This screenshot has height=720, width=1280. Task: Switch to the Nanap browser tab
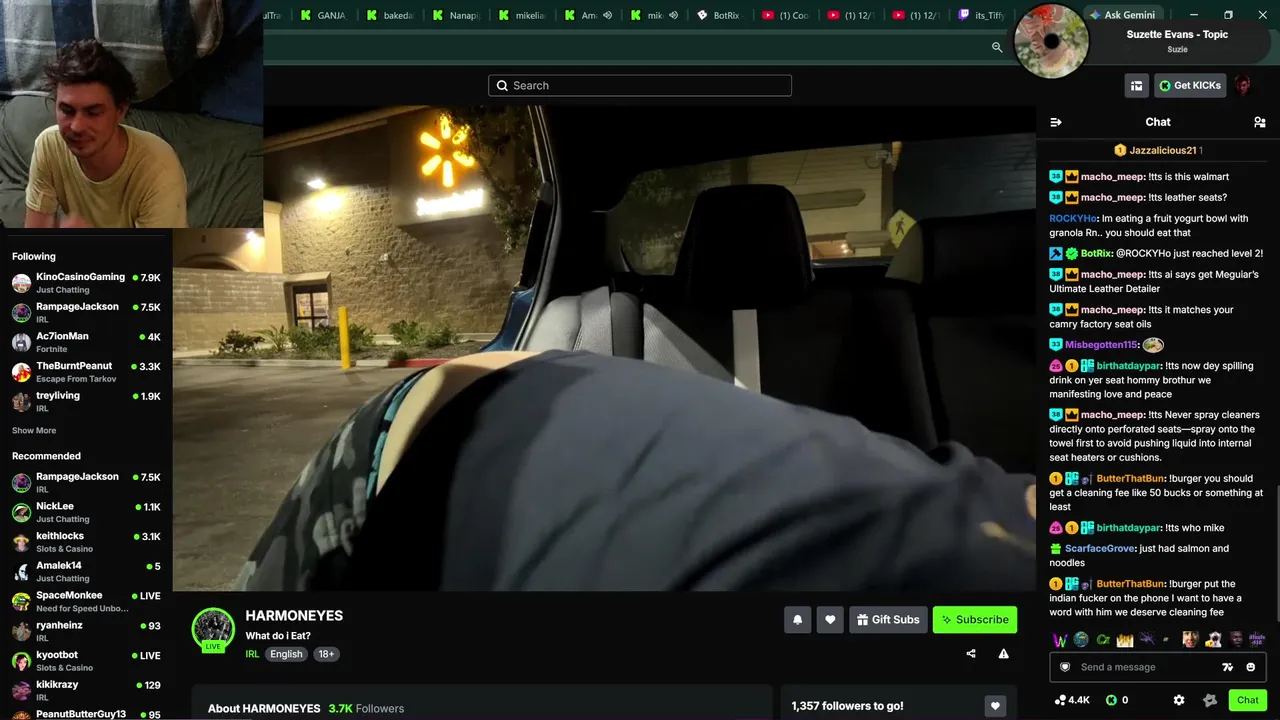click(456, 15)
